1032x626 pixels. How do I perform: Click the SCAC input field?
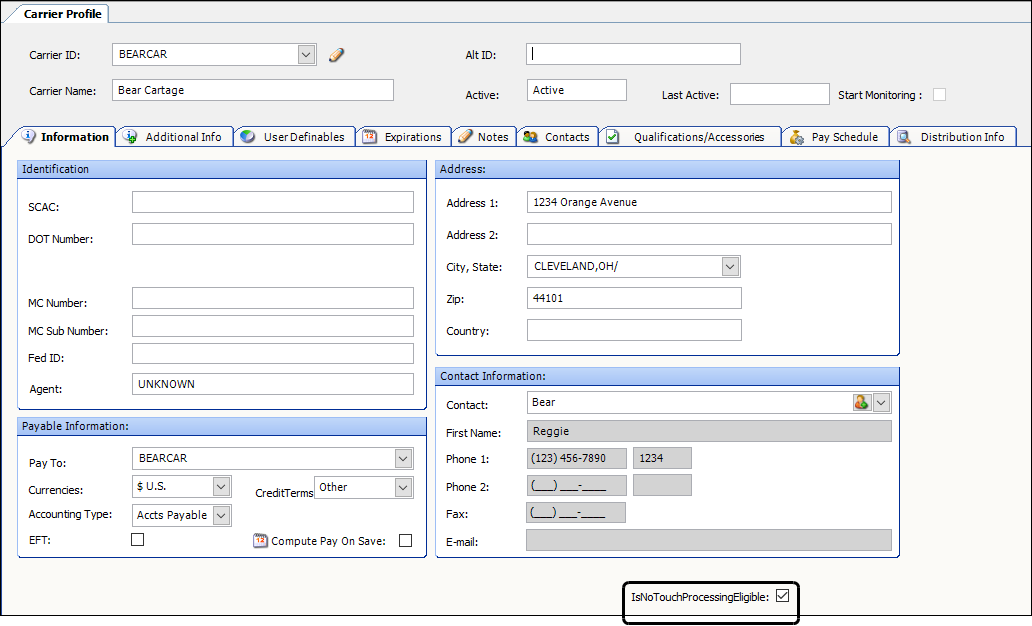(x=272, y=203)
